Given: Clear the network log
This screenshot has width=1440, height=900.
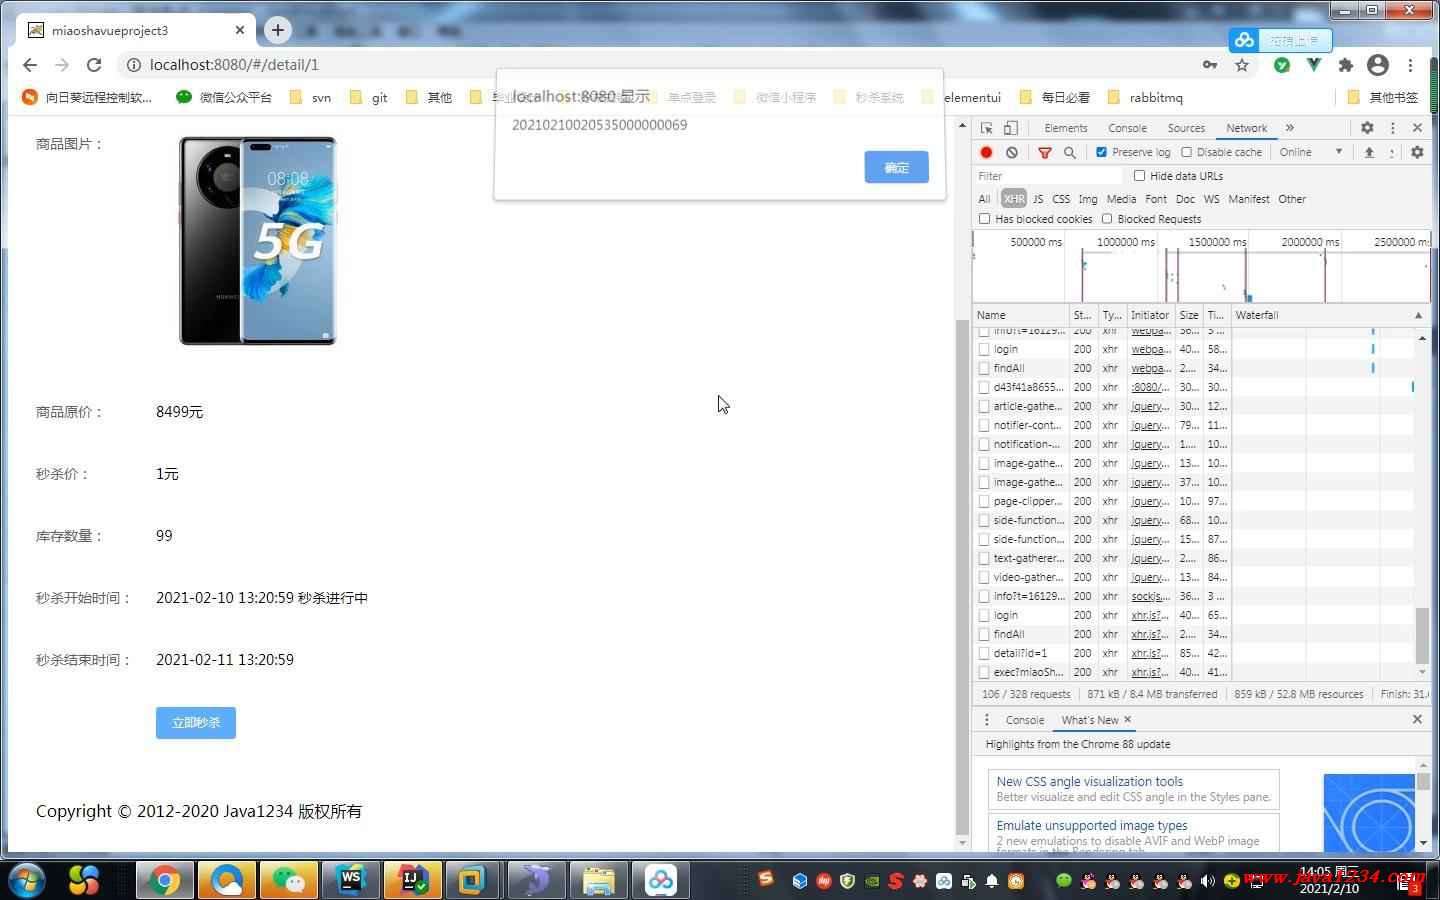Looking at the screenshot, I should pyautogui.click(x=1012, y=152).
